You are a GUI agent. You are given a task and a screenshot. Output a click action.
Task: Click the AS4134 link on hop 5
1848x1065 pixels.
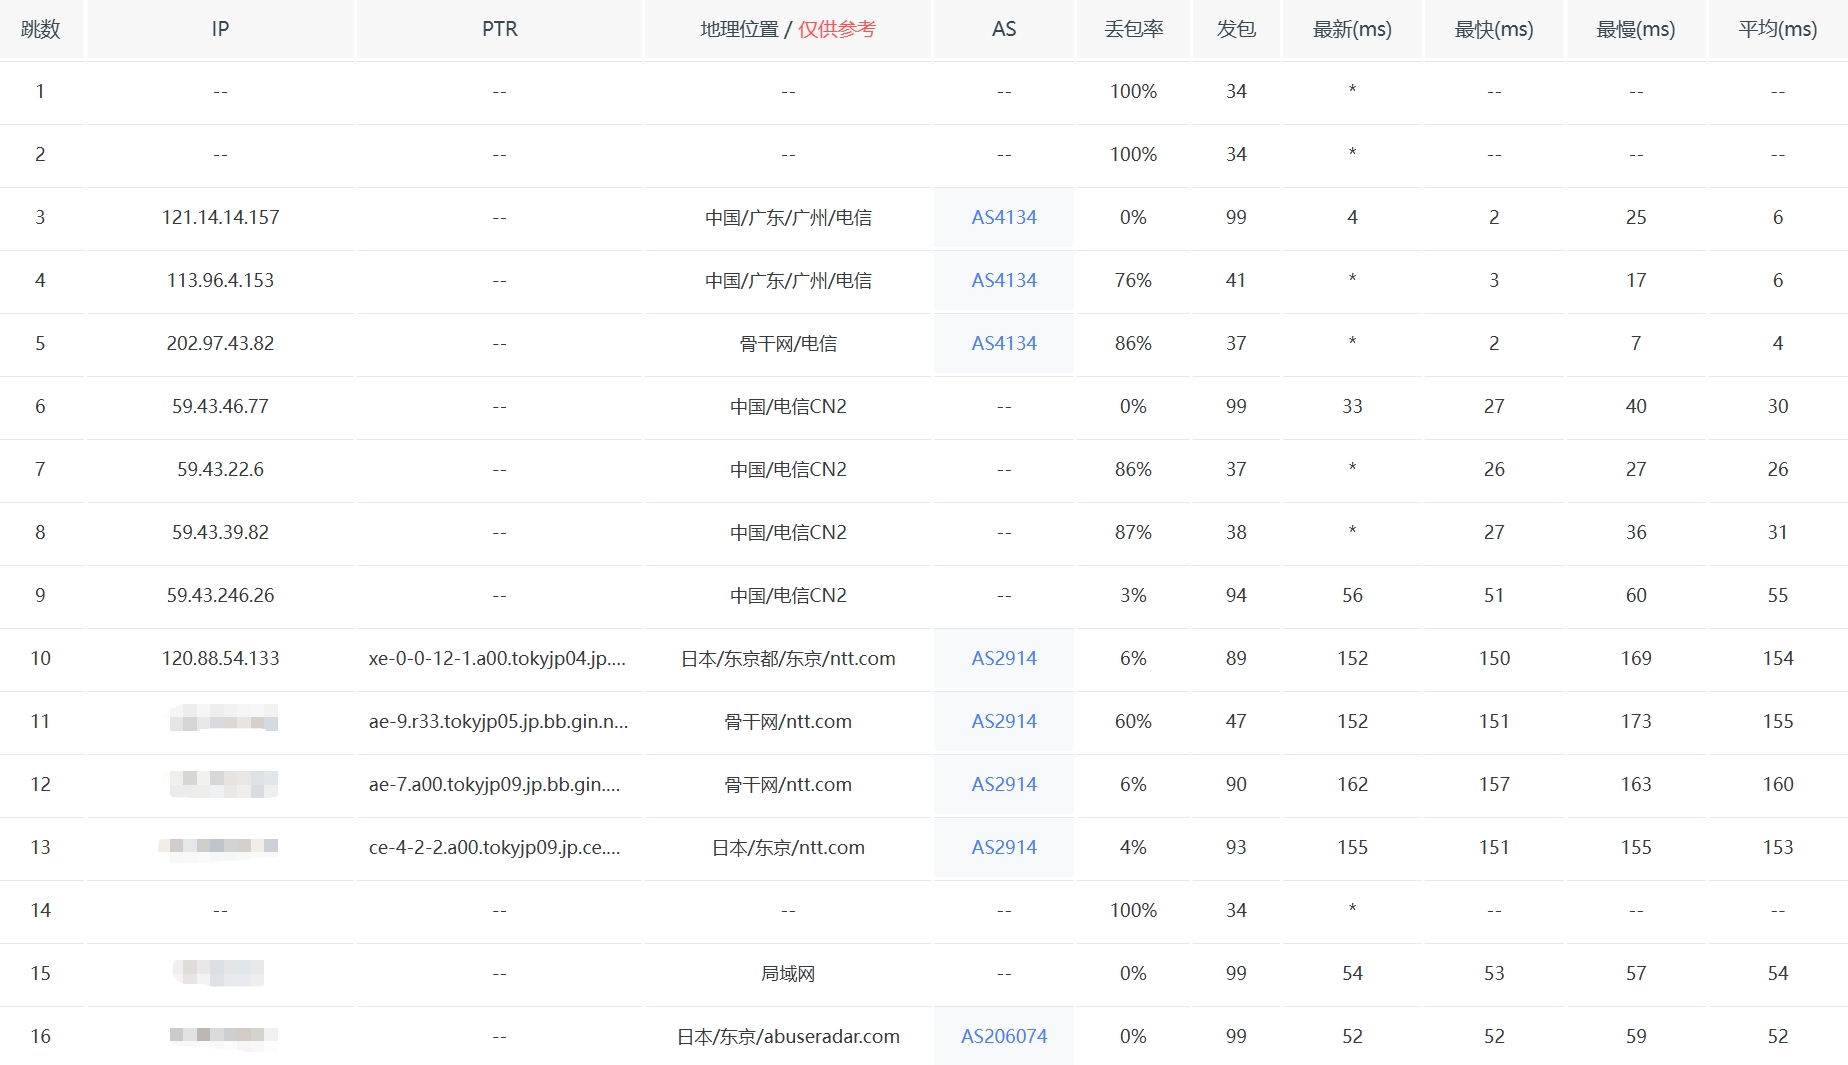tap(1002, 343)
